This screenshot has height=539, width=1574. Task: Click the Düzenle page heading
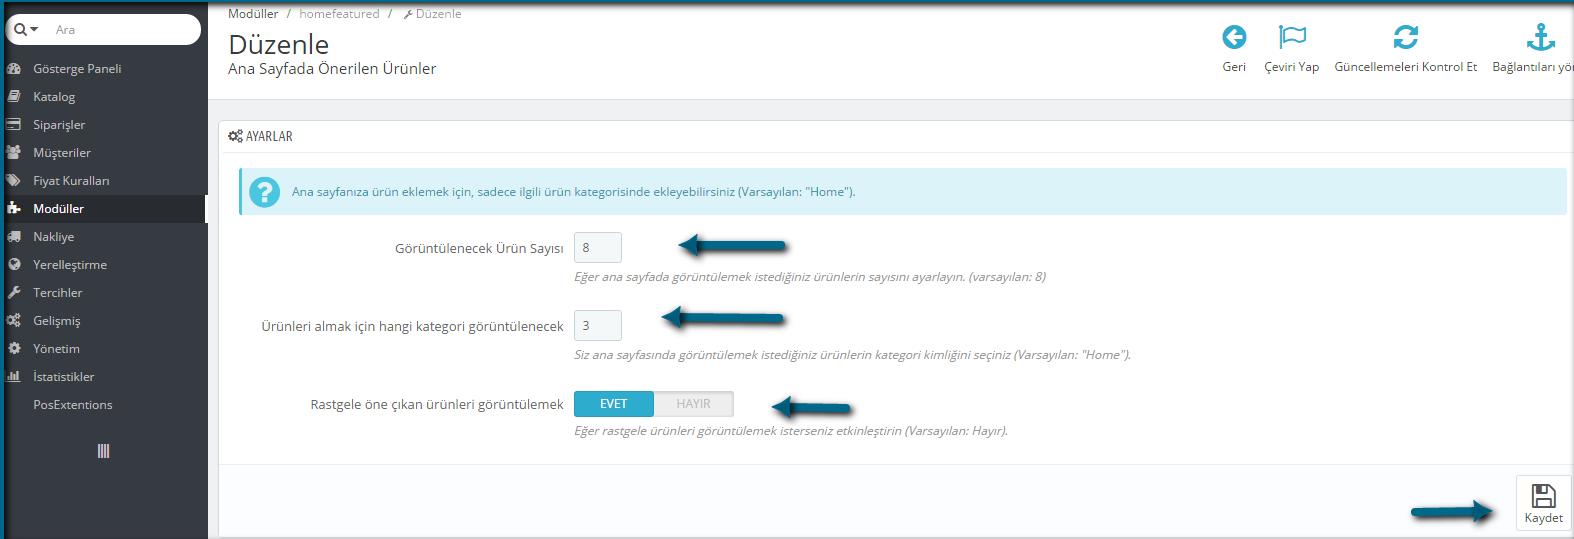278,44
